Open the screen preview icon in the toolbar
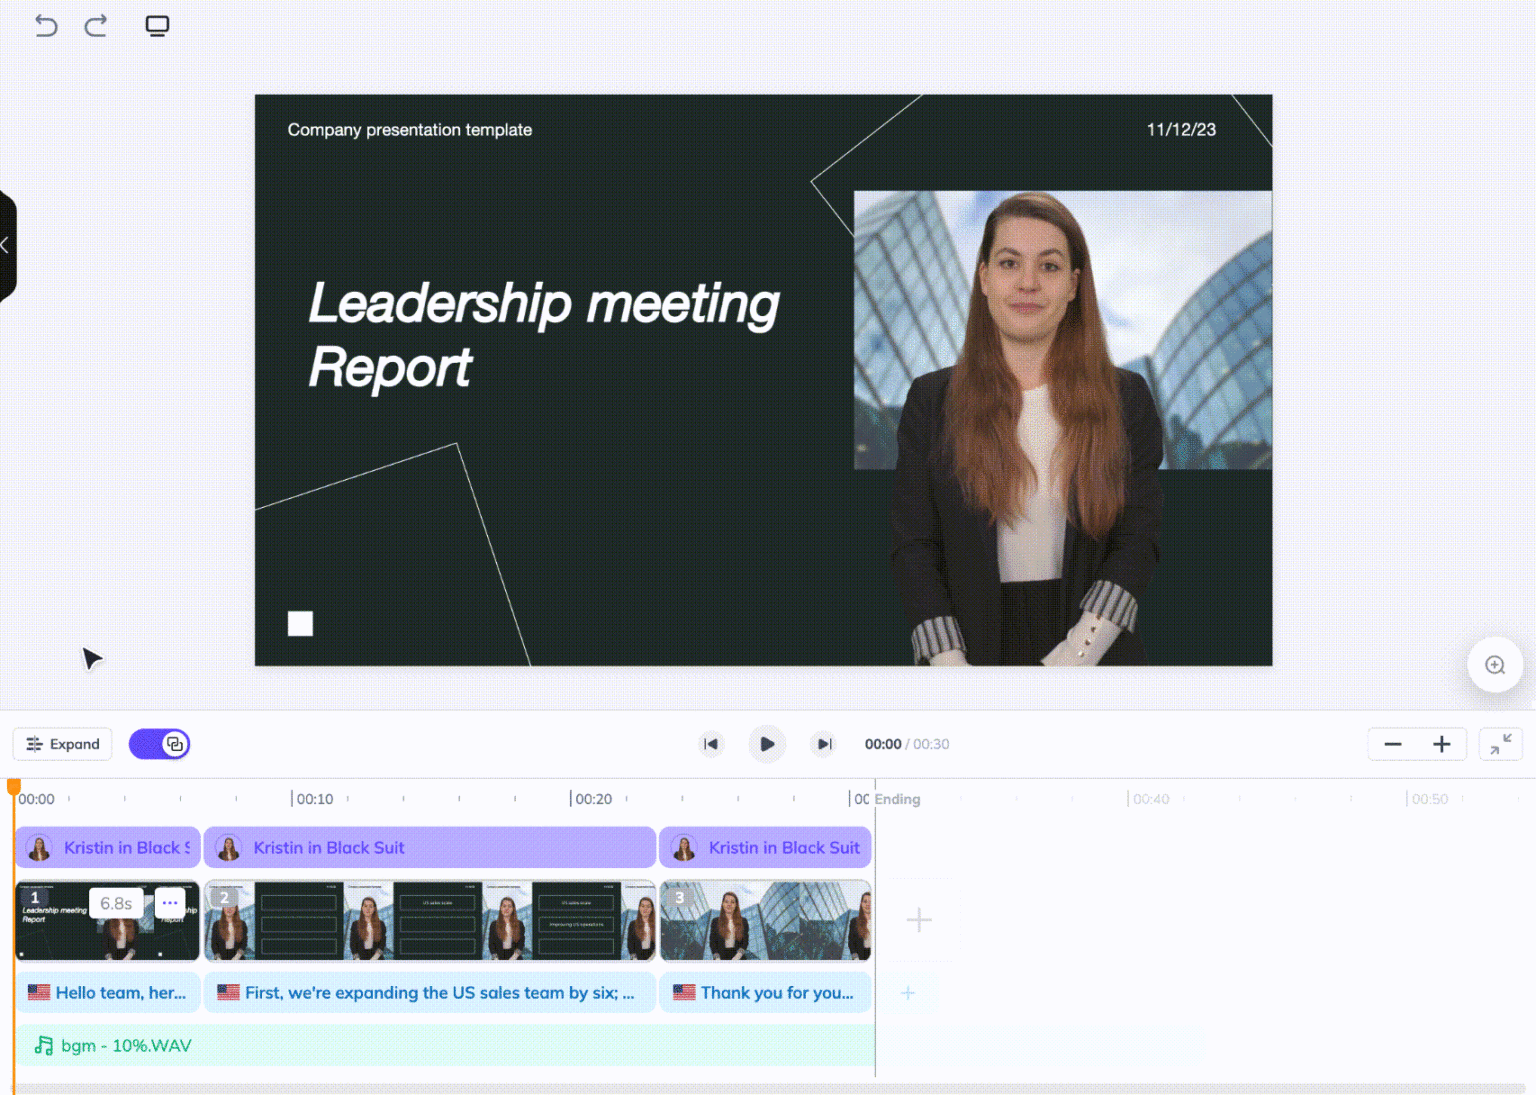This screenshot has height=1095, width=1536. [x=157, y=25]
